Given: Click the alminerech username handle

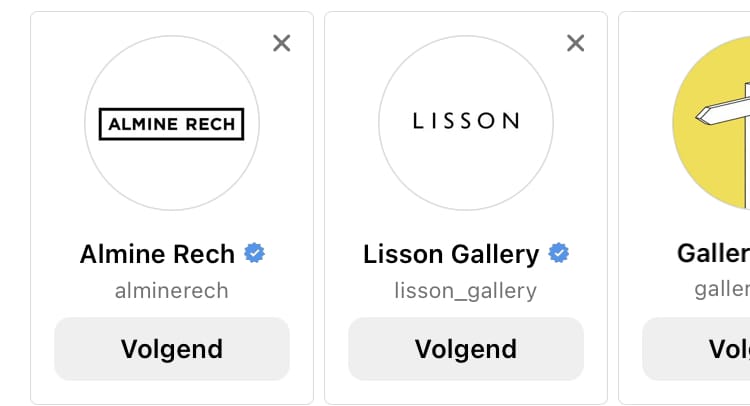Looking at the screenshot, I should 172,291.
